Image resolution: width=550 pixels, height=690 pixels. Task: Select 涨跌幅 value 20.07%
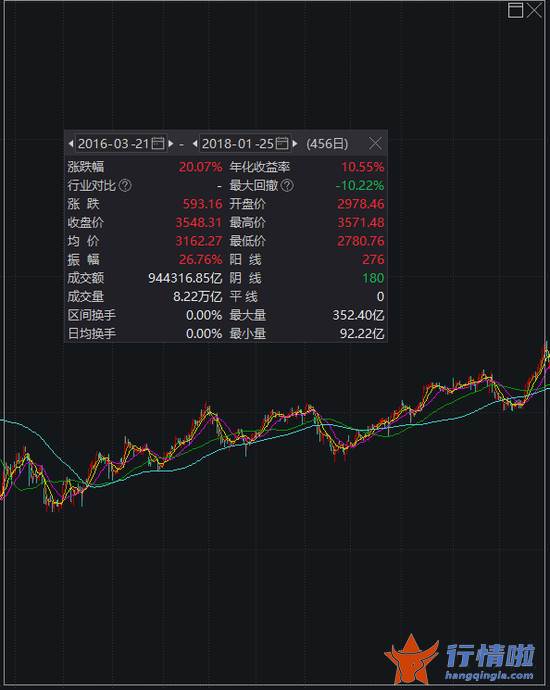[x=200, y=167]
